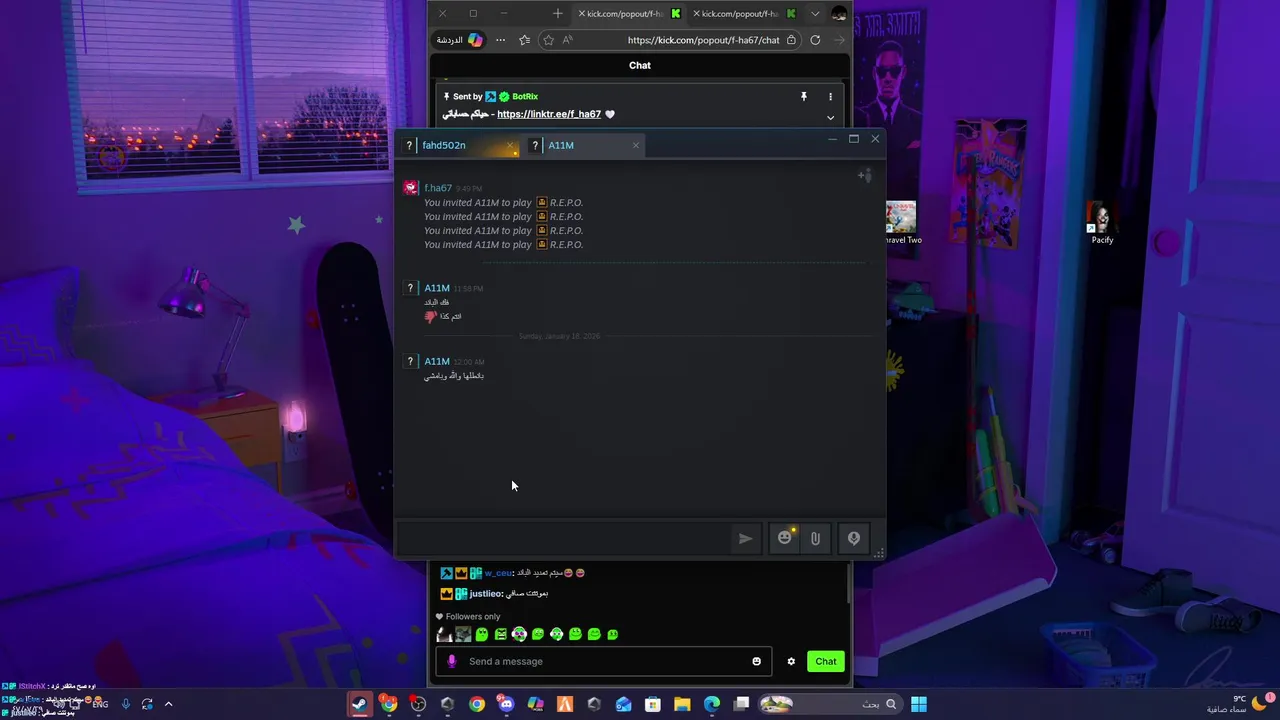Unpin the pinned message in Kick chat
The width and height of the screenshot is (1280, 720).
(803, 97)
